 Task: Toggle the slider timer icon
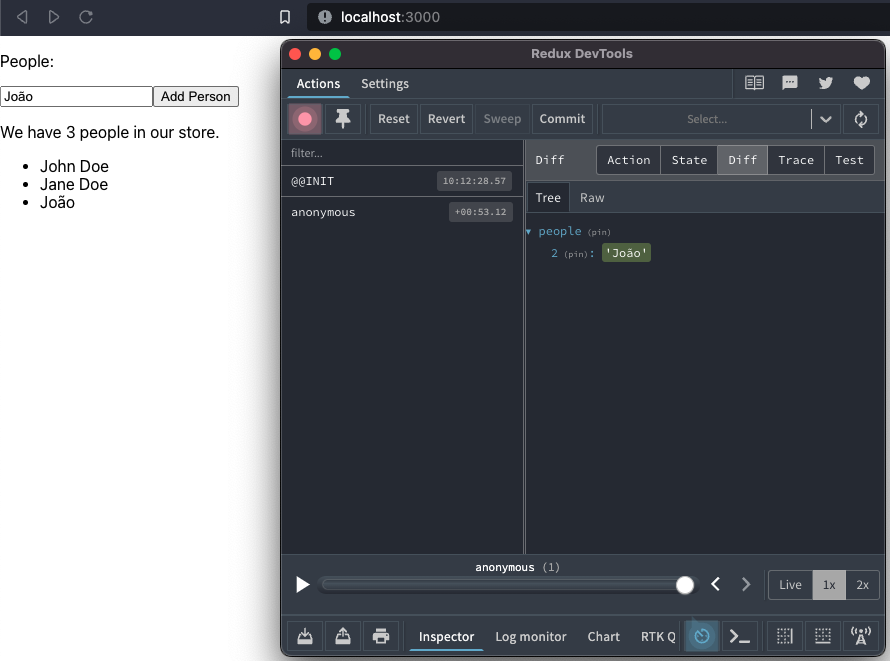click(x=702, y=636)
